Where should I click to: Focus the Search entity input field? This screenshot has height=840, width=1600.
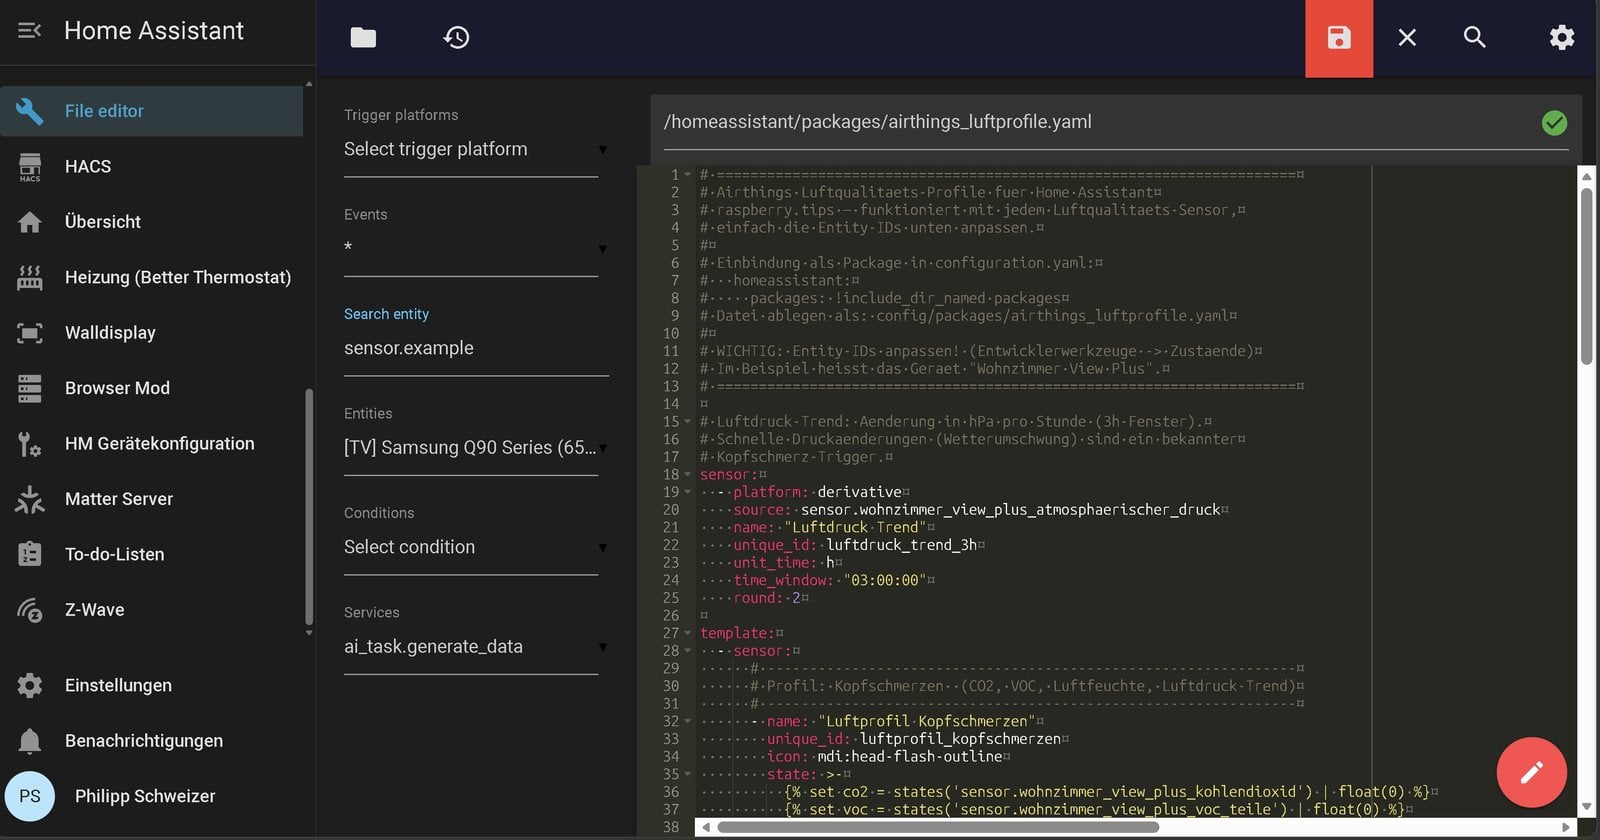(x=475, y=348)
